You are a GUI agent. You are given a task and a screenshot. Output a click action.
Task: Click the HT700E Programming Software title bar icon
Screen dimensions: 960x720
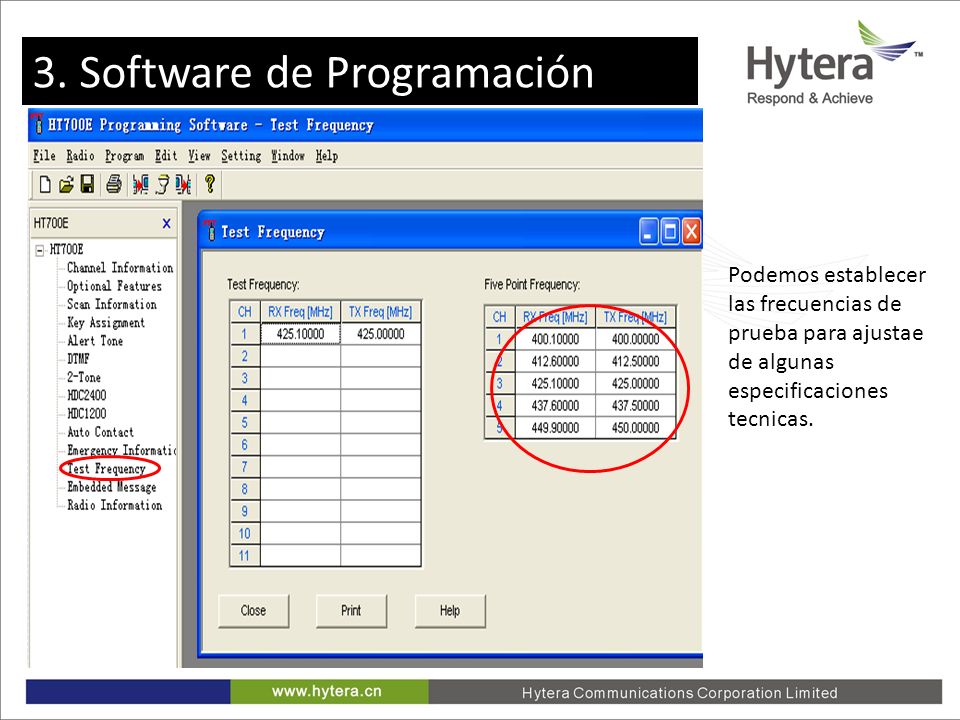(x=38, y=124)
